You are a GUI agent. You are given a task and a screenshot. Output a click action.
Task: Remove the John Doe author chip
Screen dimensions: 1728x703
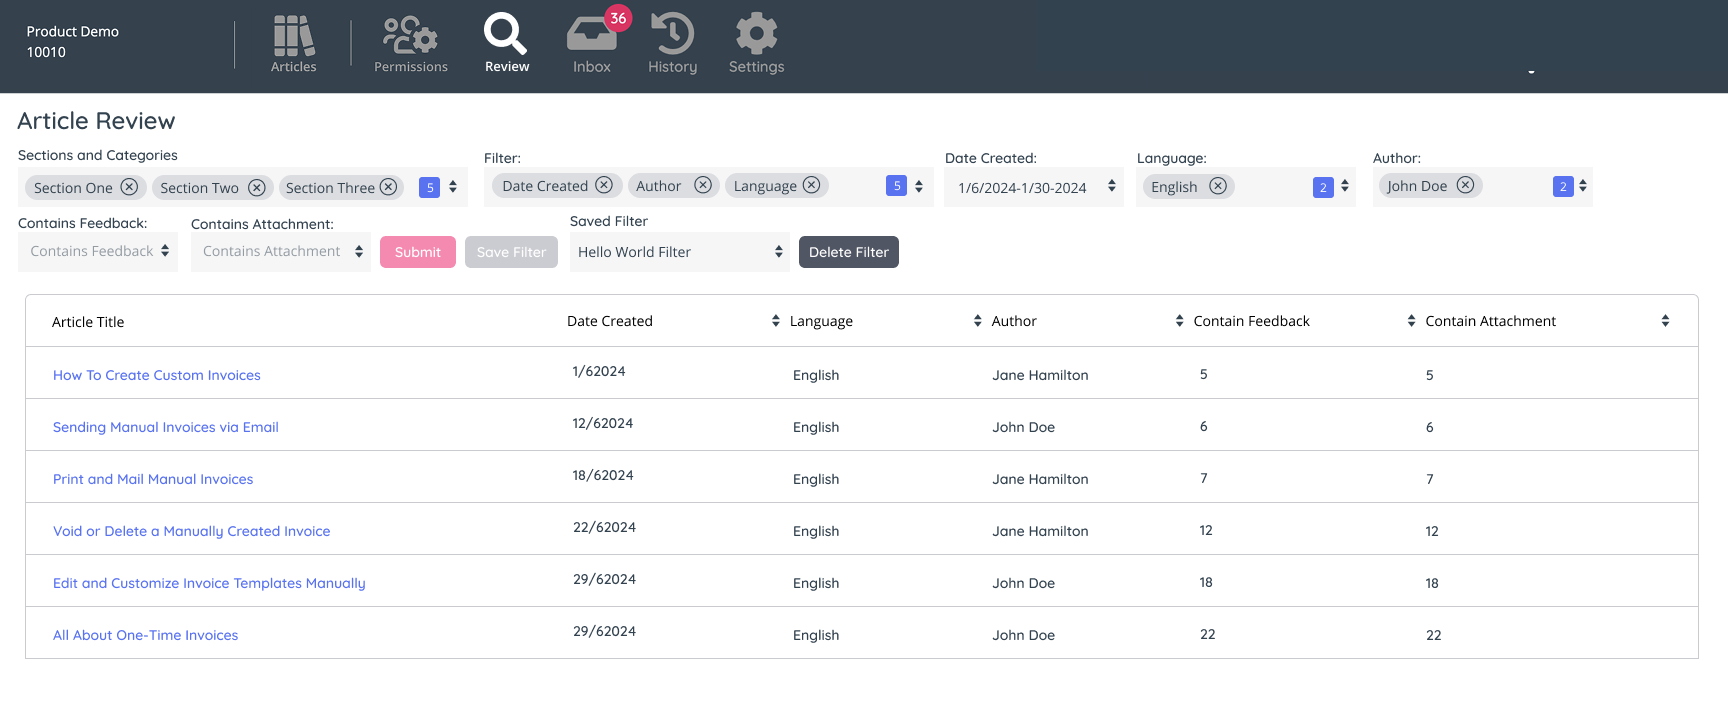point(1465,185)
